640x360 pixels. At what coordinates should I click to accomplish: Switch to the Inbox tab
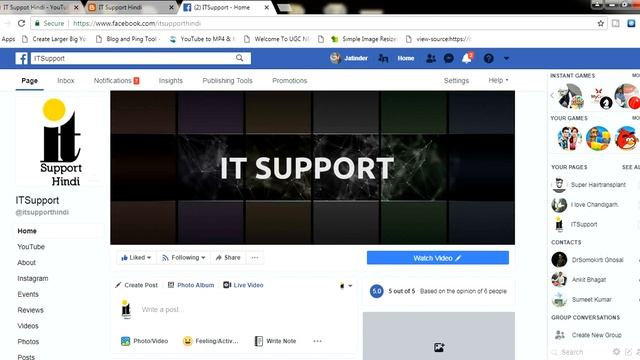(66, 80)
